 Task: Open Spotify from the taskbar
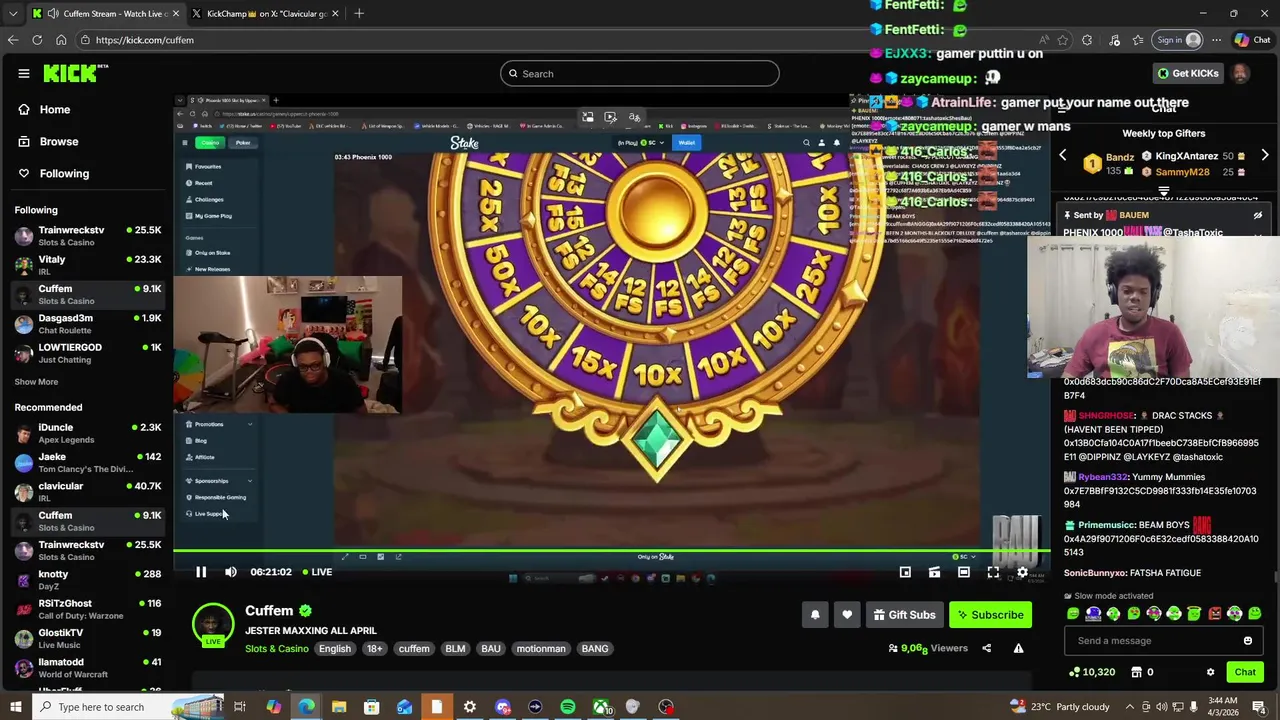tap(568, 707)
